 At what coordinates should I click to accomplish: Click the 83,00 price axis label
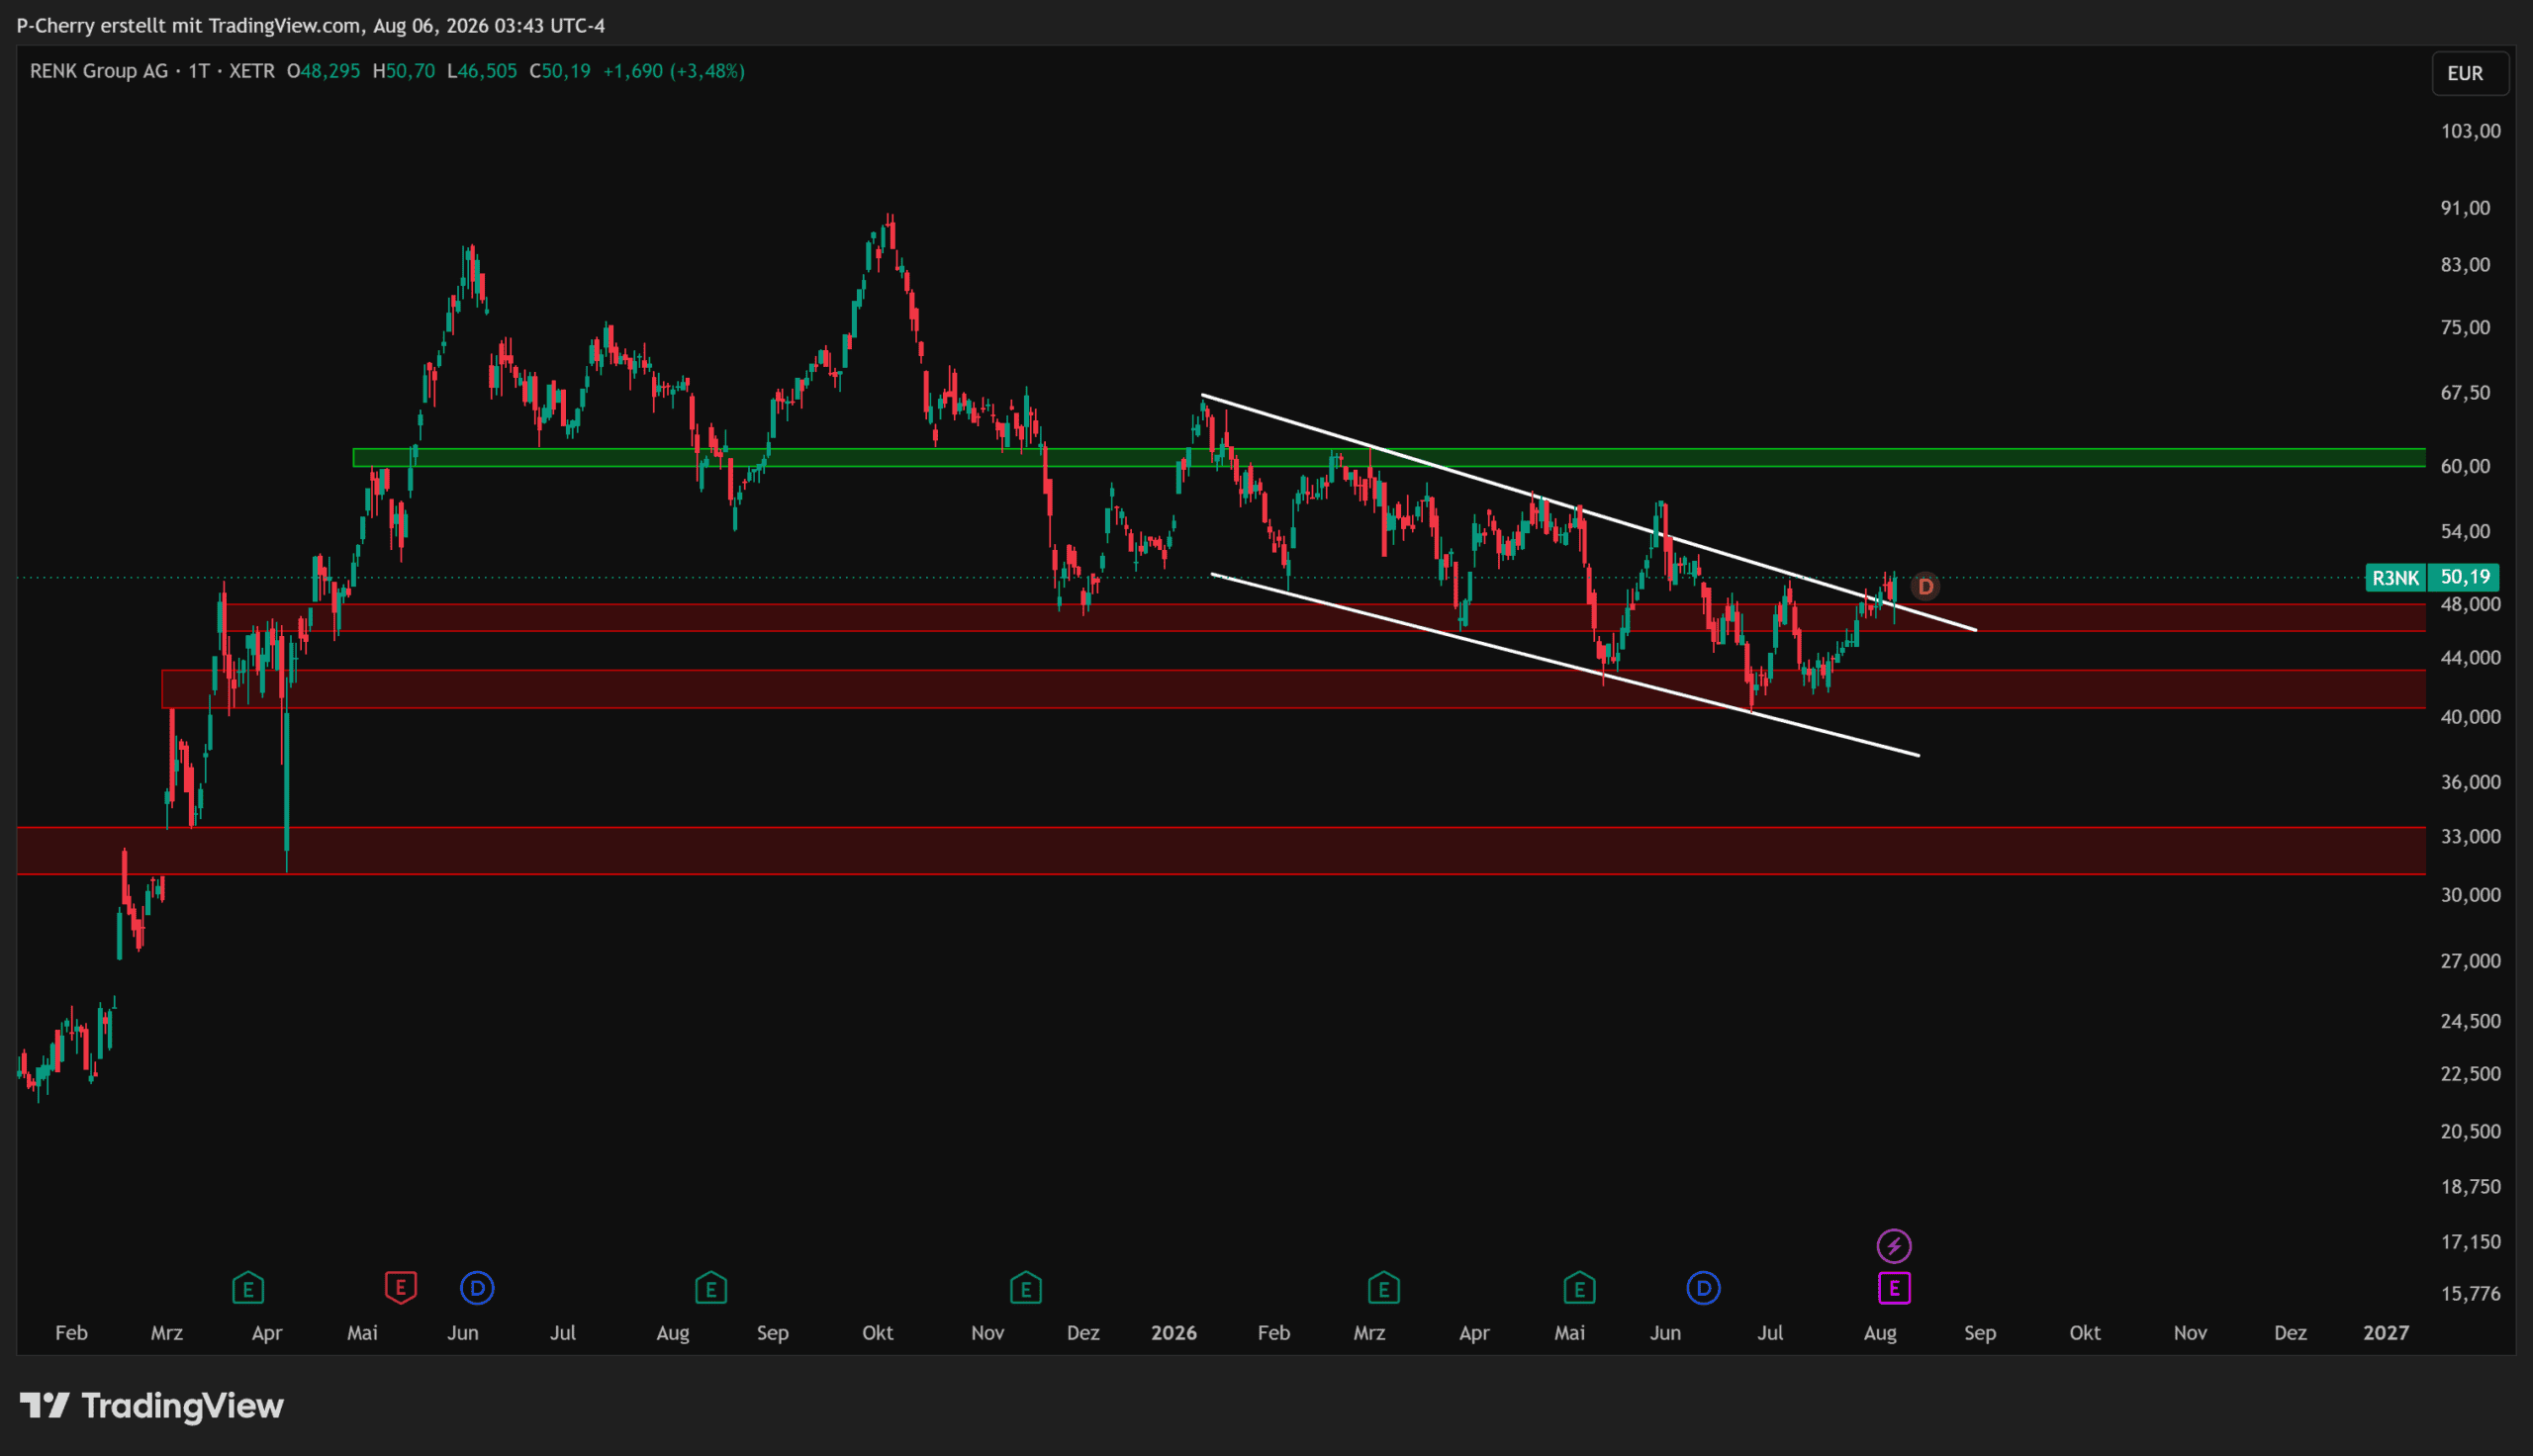point(2466,265)
